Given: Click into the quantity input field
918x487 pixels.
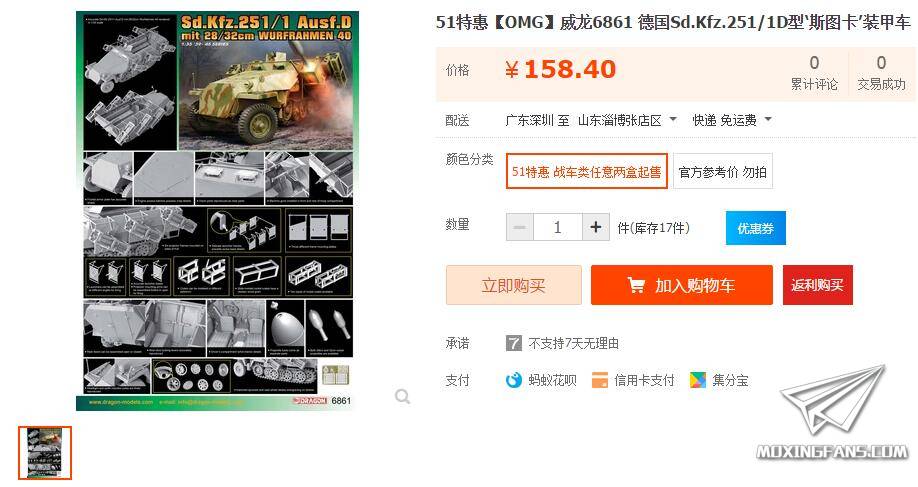Looking at the screenshot, I should tap(557, 227).
